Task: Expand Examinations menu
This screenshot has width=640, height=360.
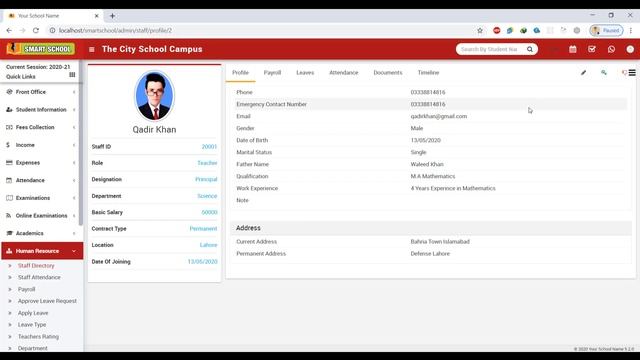Action: (x=41, y=198)
